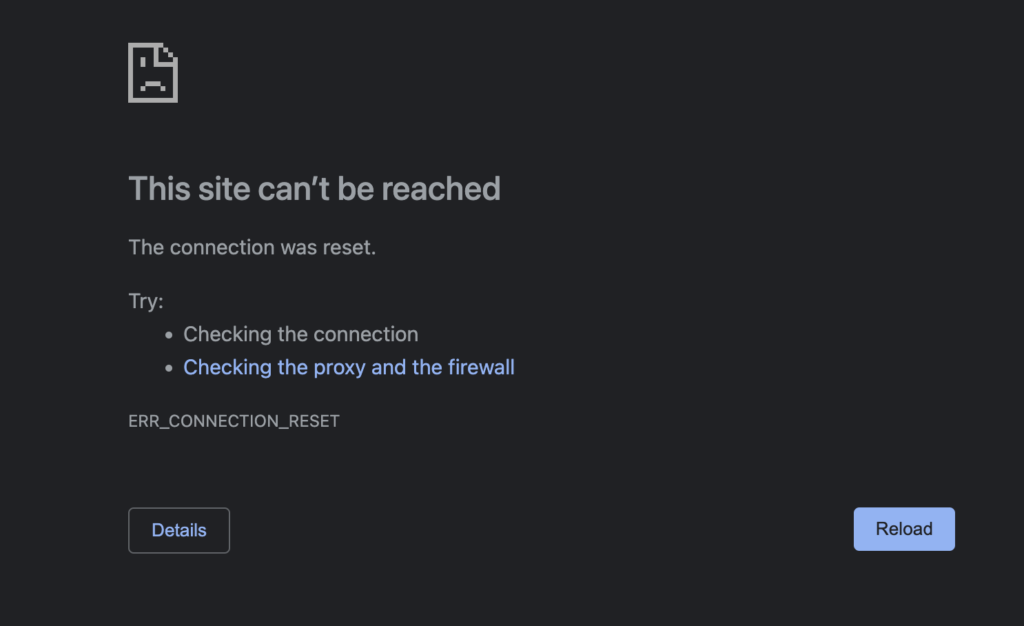Click the word "RESET" in the error code
This screenshot has width=1024, height=626.
(x=314, y=421)
